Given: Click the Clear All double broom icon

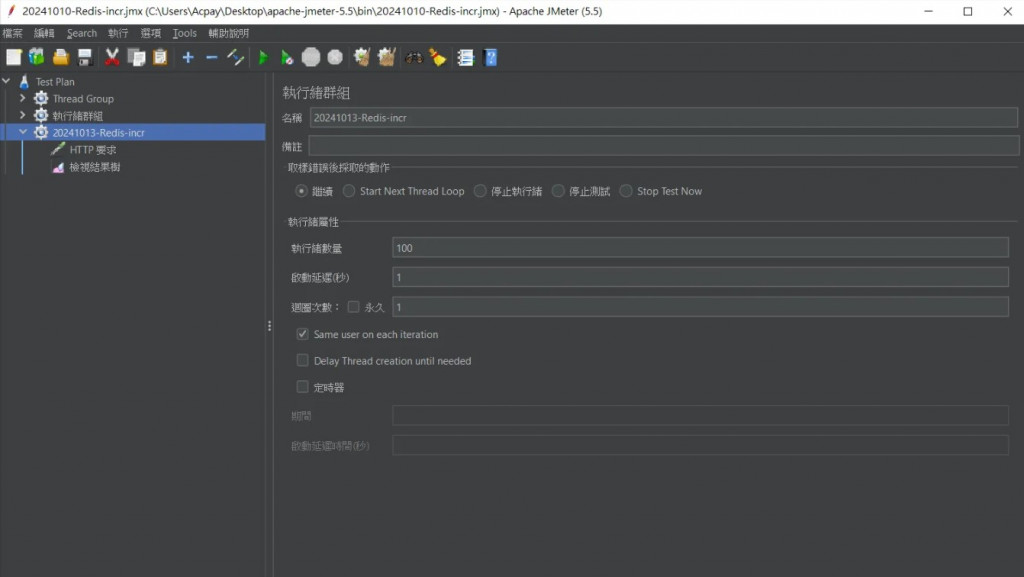Looking at the screenshot, I should click(x=387, y=57).
